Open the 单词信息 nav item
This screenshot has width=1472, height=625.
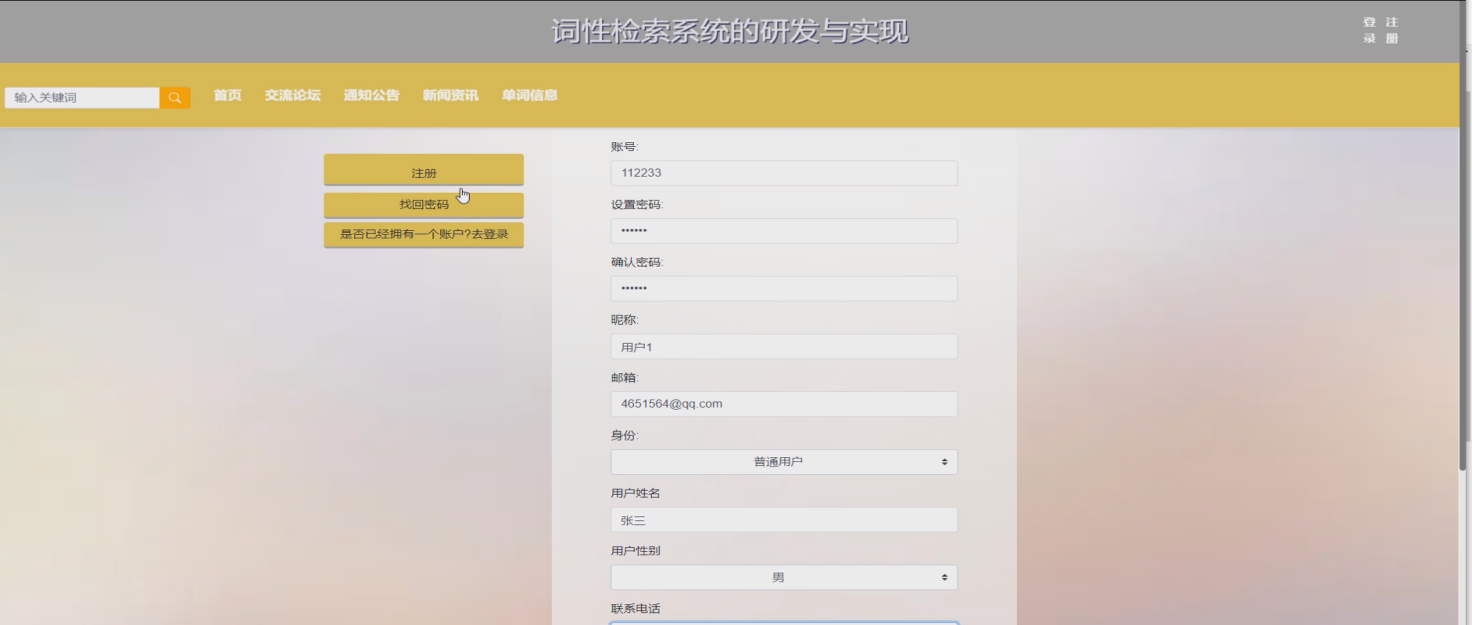click(x=529, y=95)
